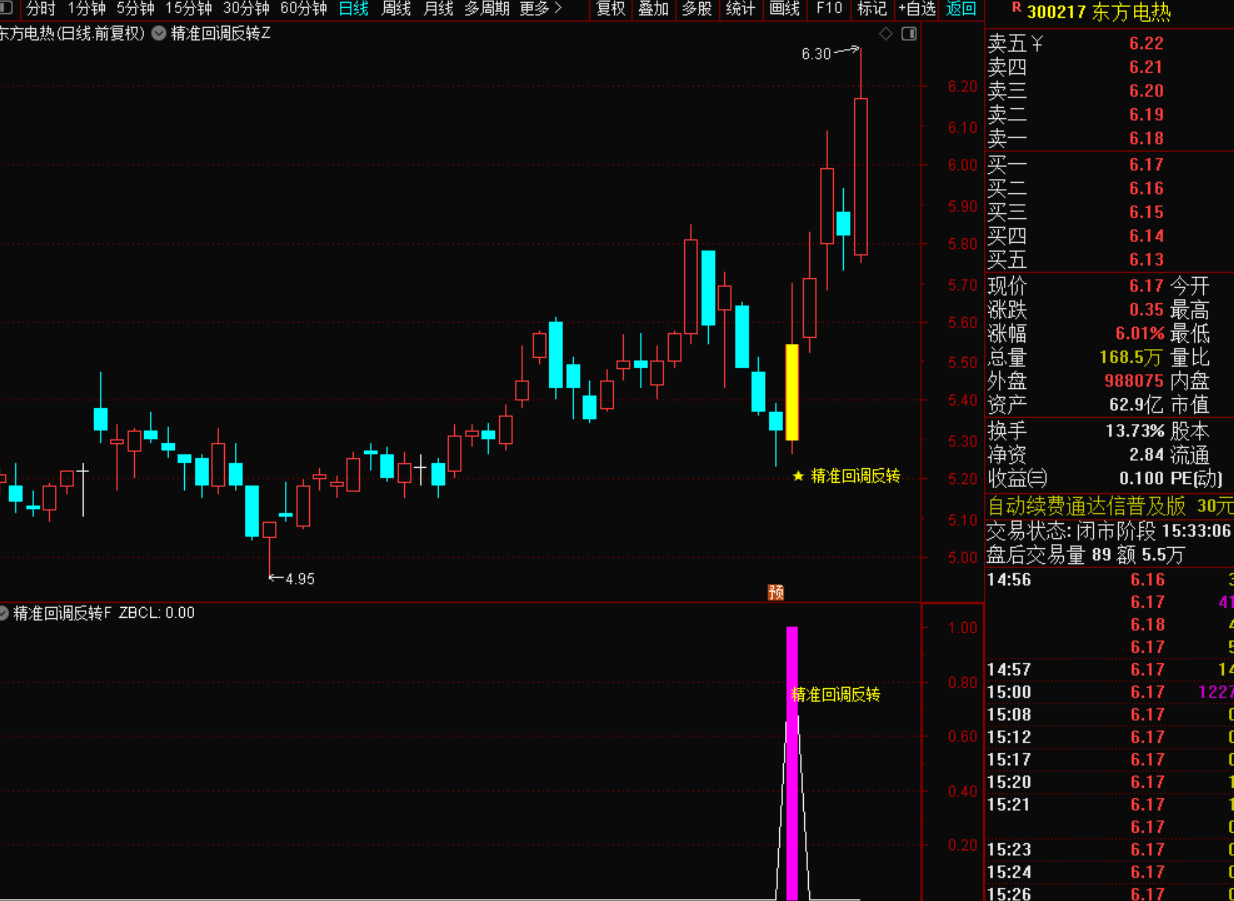Open the 精准回调反转F sub-indicator dropdown

click(5, 613)
